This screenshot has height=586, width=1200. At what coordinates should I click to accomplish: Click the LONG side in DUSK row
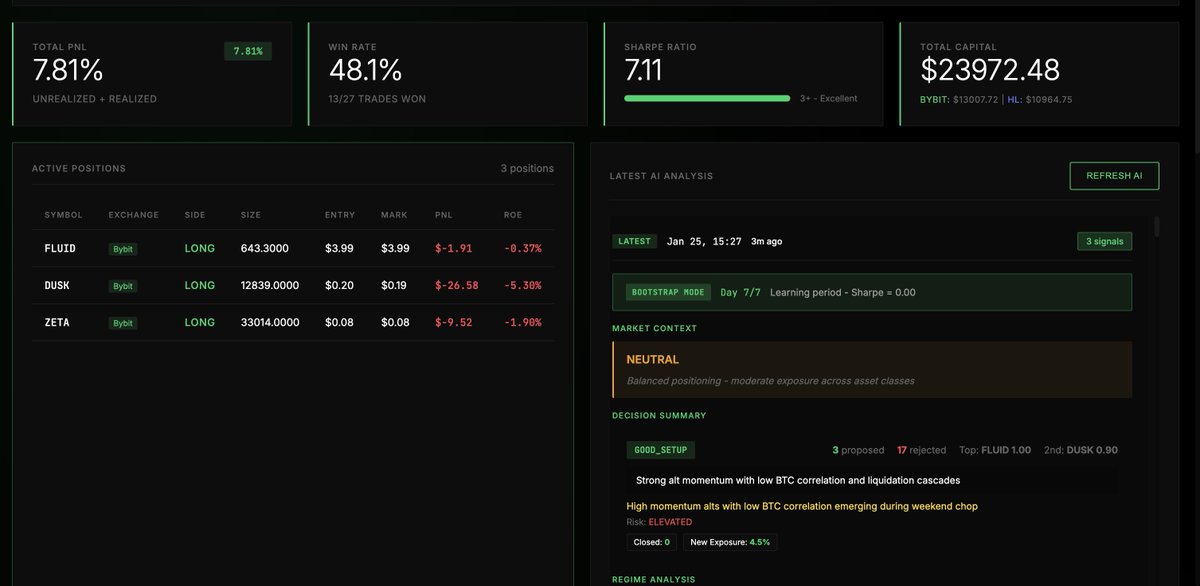tap(199, 285)
